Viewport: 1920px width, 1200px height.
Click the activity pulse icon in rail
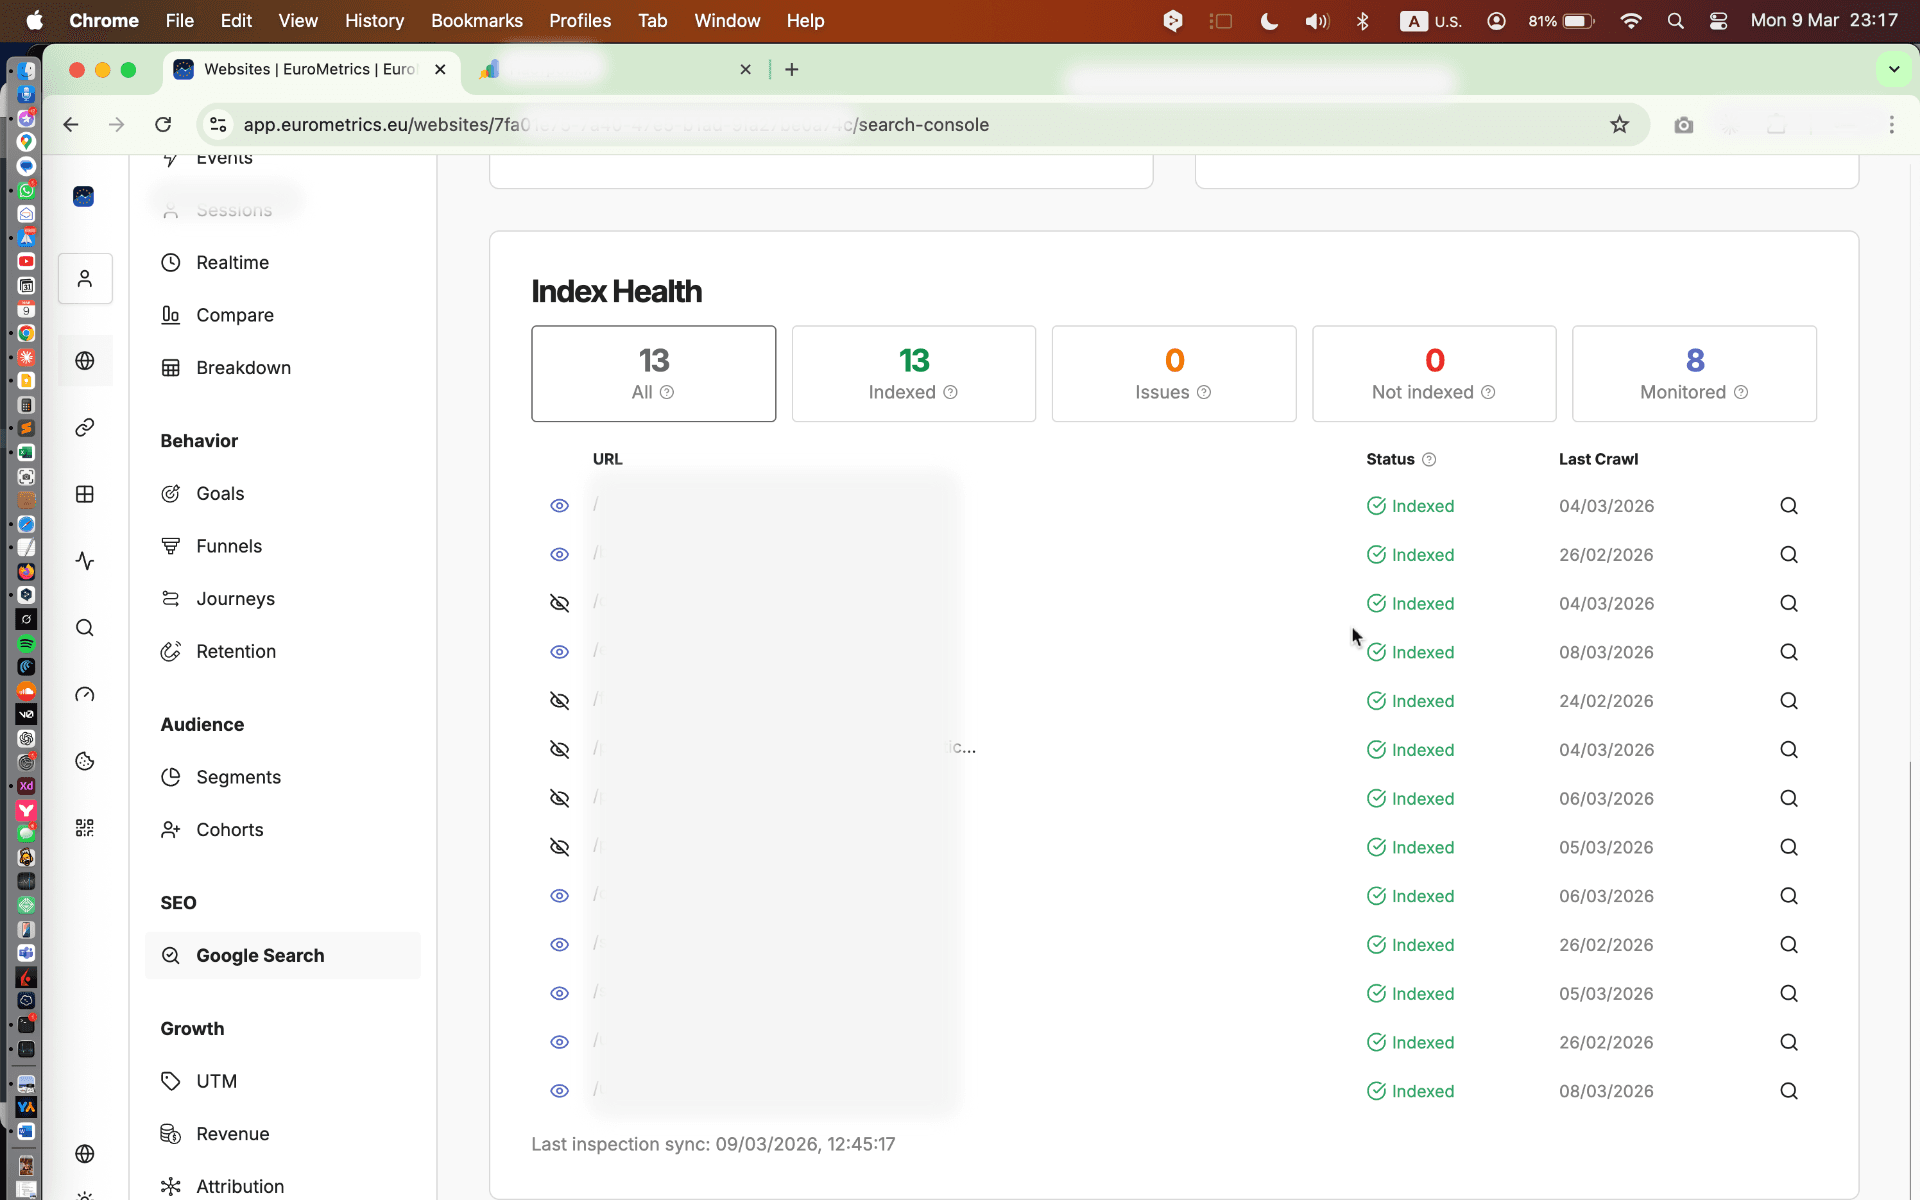85,561
